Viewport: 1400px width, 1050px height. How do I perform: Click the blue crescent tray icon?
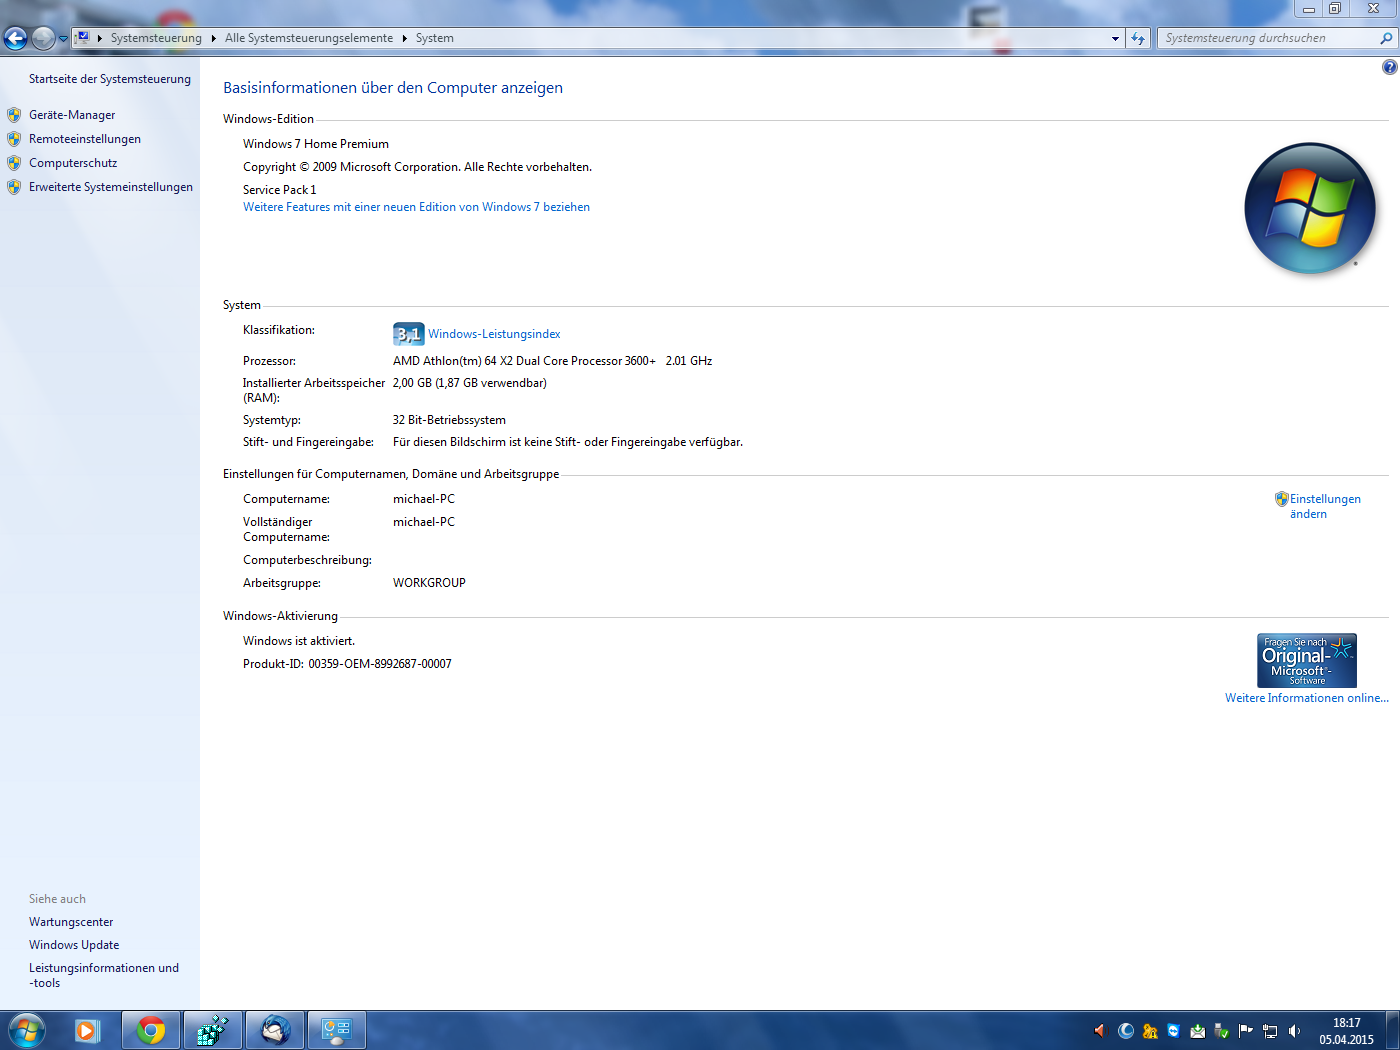[x=1126, y=1031]
